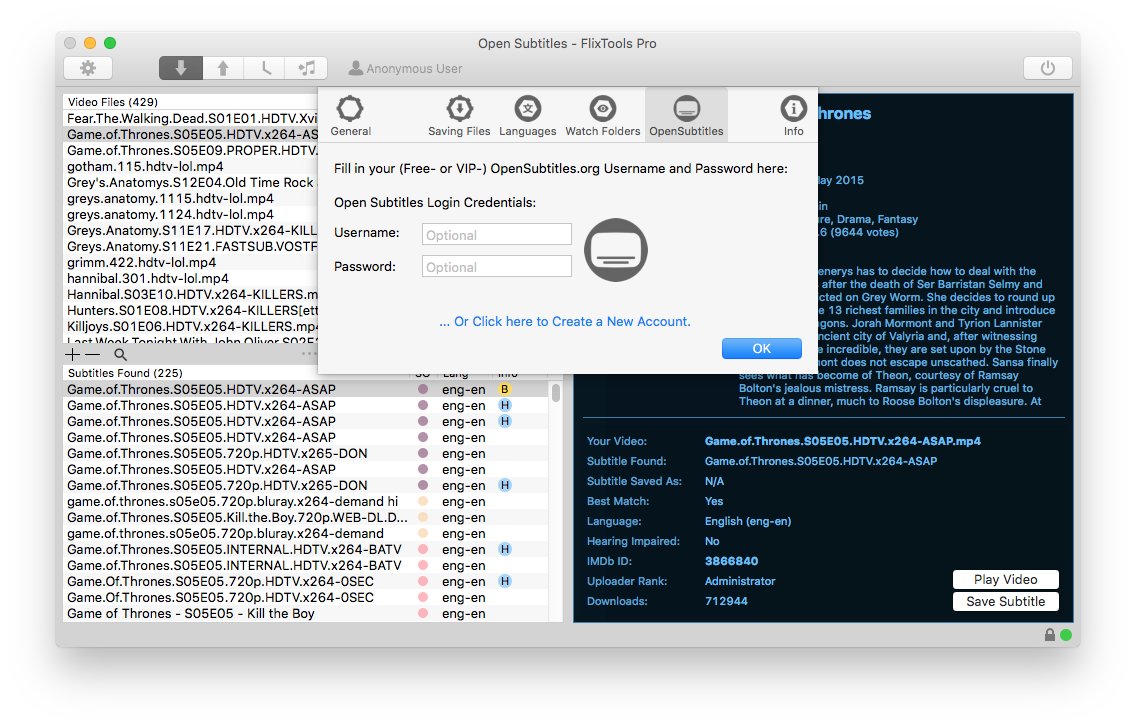Click the Subtitles Found (225) header

[x=125, y=373]
